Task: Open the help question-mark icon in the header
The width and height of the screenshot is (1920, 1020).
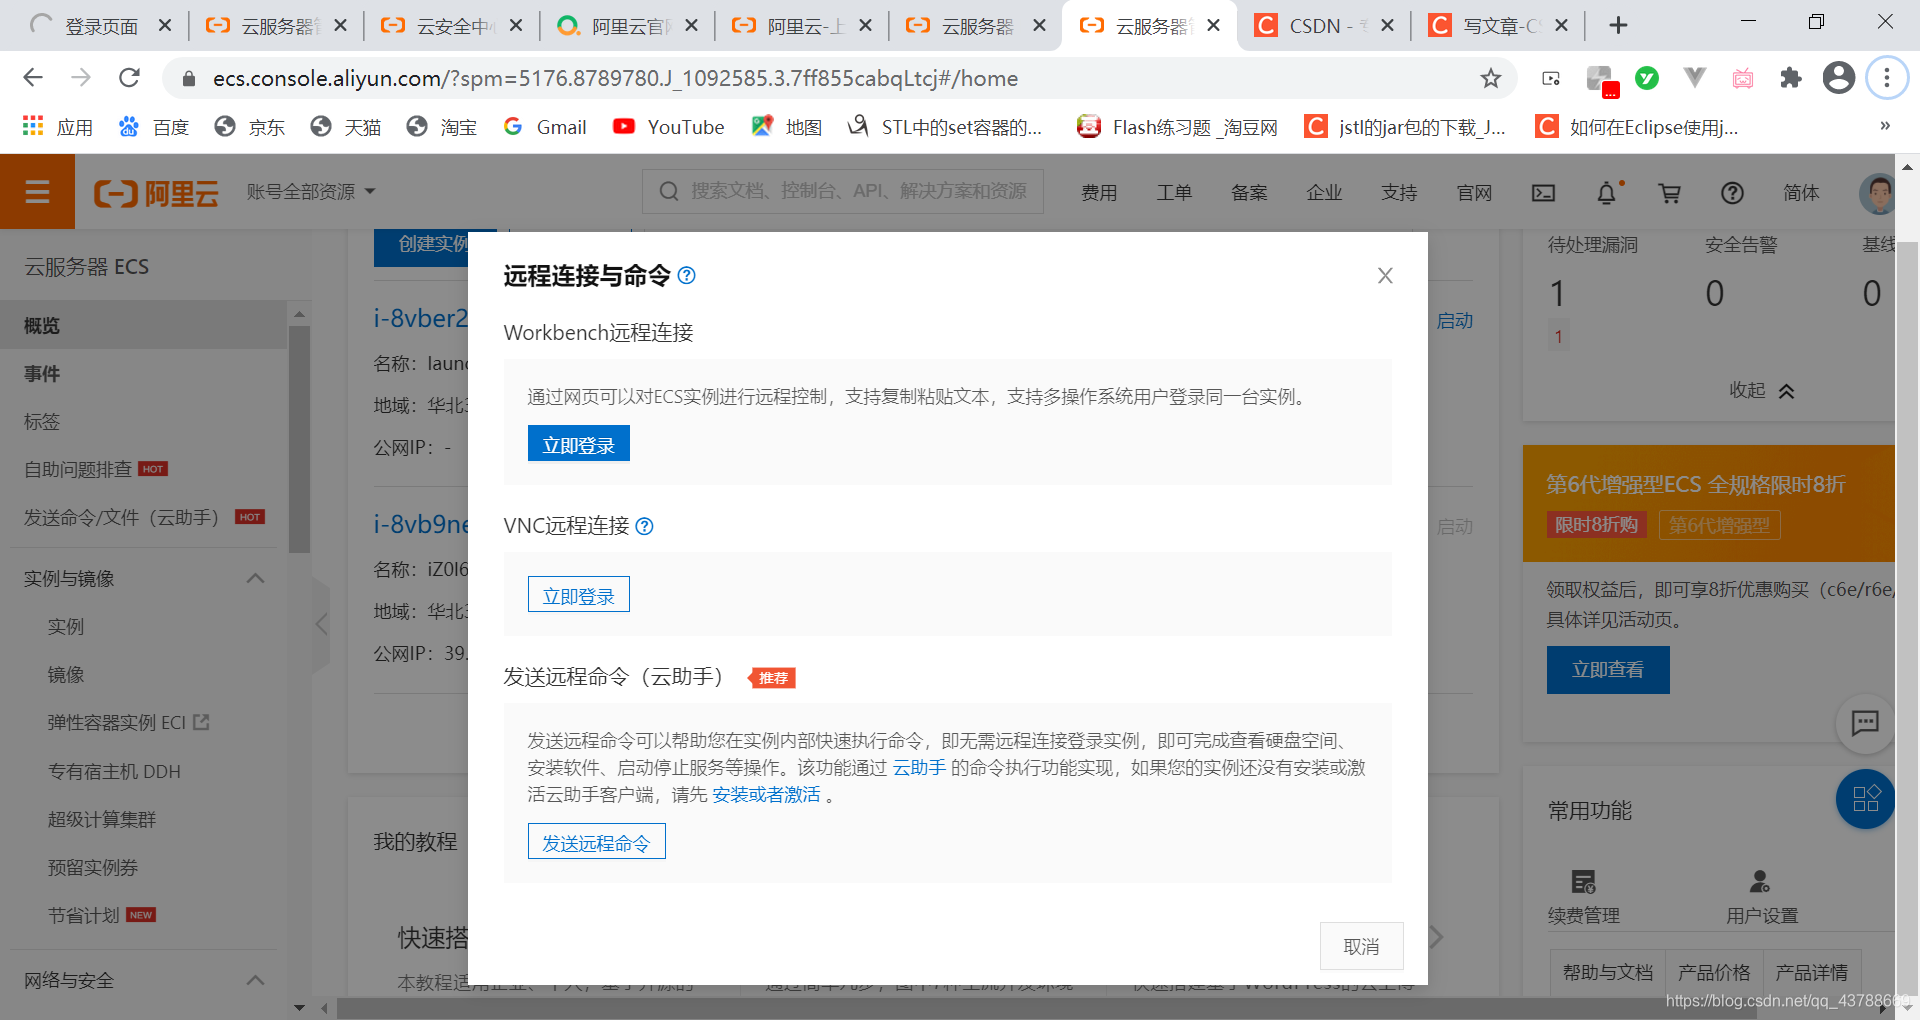Action: [x=1732, y=193]
